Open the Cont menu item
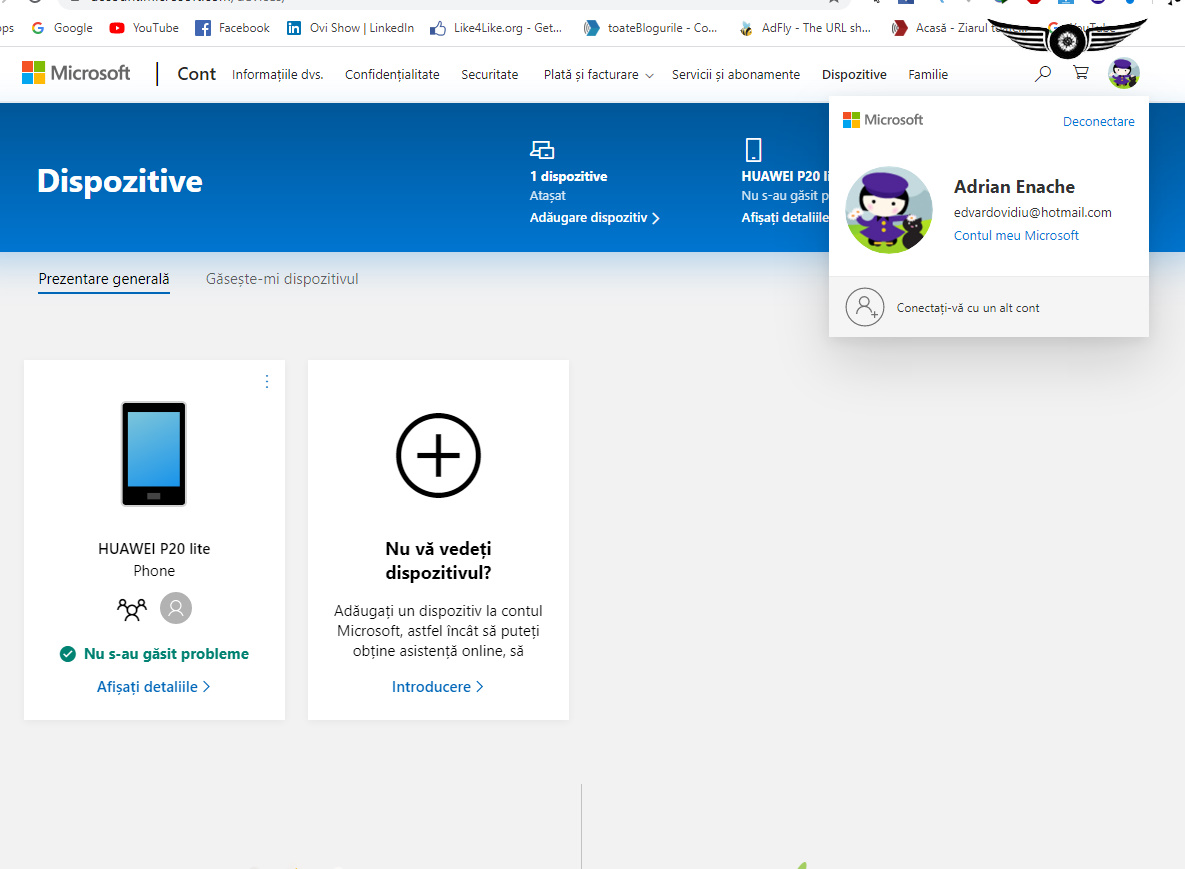 click(x=196, y=73)
